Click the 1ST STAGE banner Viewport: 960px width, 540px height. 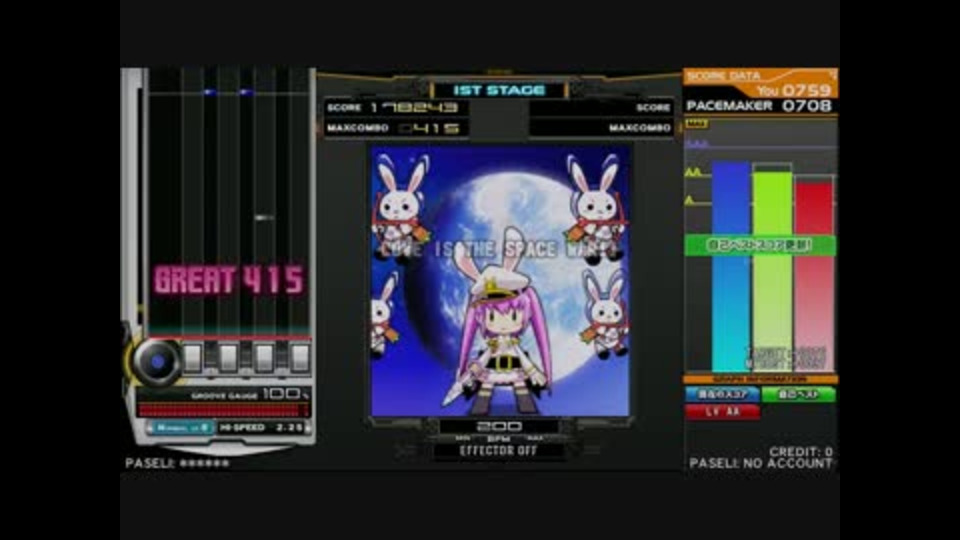(x=499, y=91)
